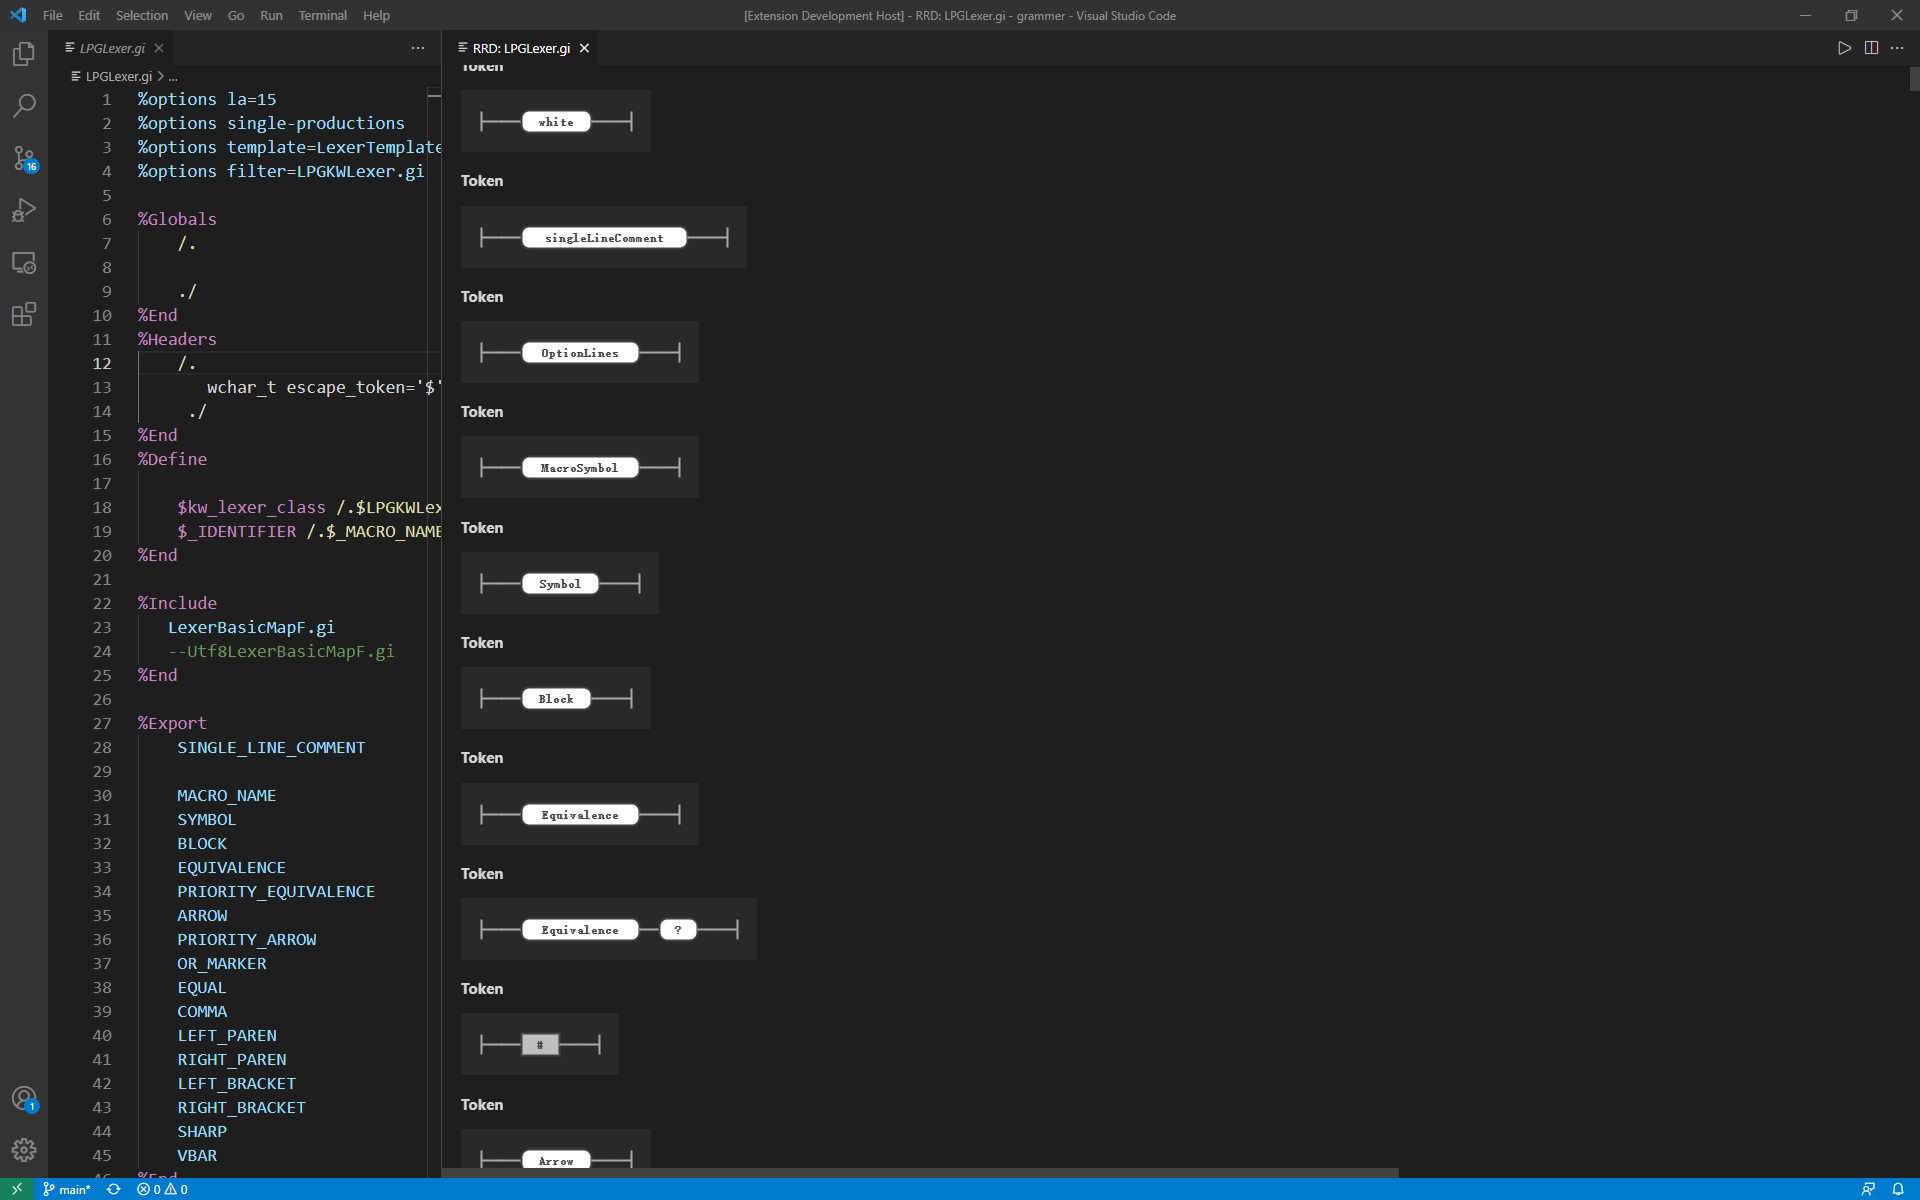Open errors and warnings count in status bar
The width and height of the screenshot is (1920, 1200).
162,1189
